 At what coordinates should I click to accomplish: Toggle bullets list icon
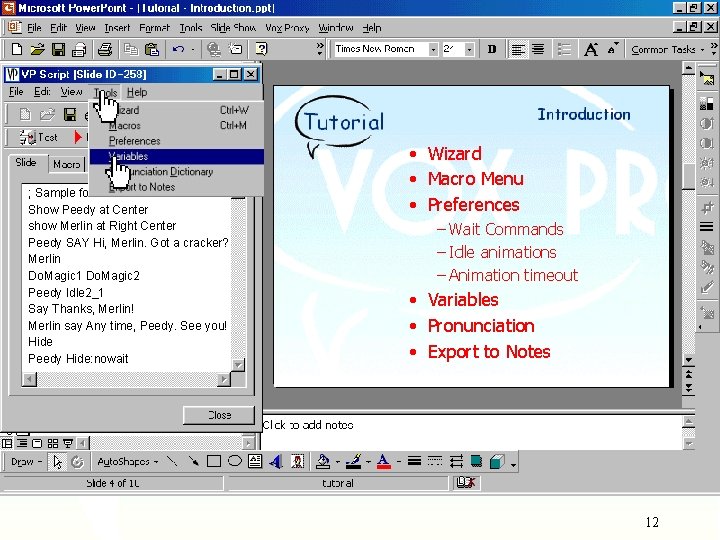(x=564, y=49)
